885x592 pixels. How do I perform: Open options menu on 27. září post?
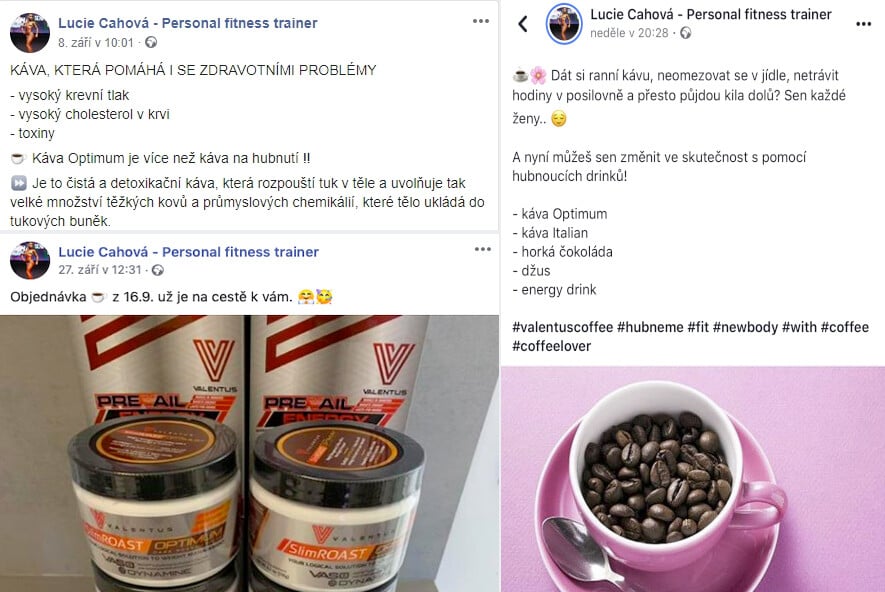[483, 249]
